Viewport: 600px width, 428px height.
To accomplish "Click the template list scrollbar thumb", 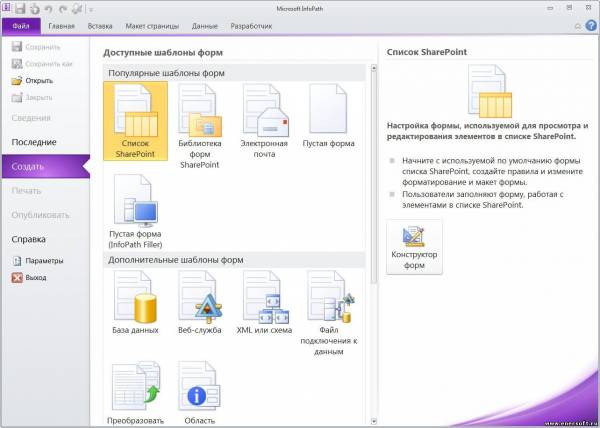I will click(374, 178).
